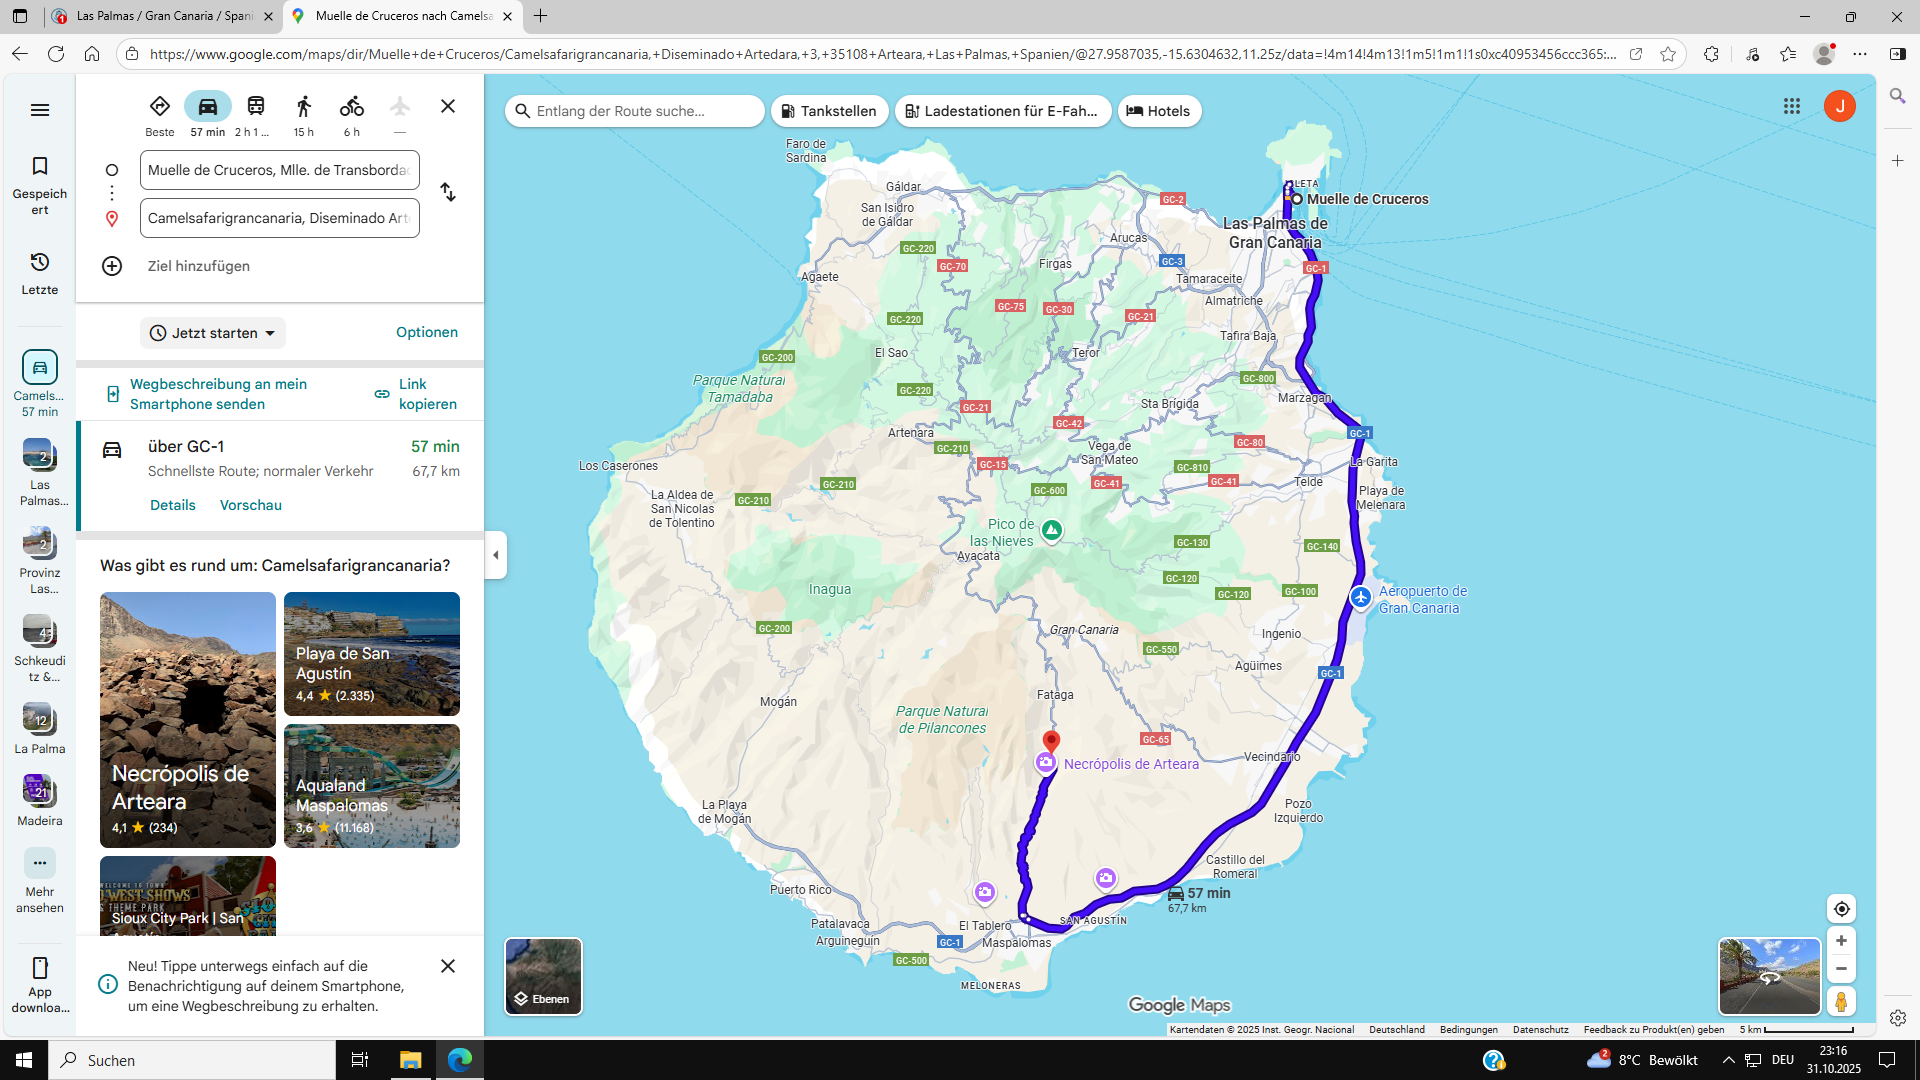Select public transit travel mode
This screenshot has width=1920, height=1080.
(256, 107)
